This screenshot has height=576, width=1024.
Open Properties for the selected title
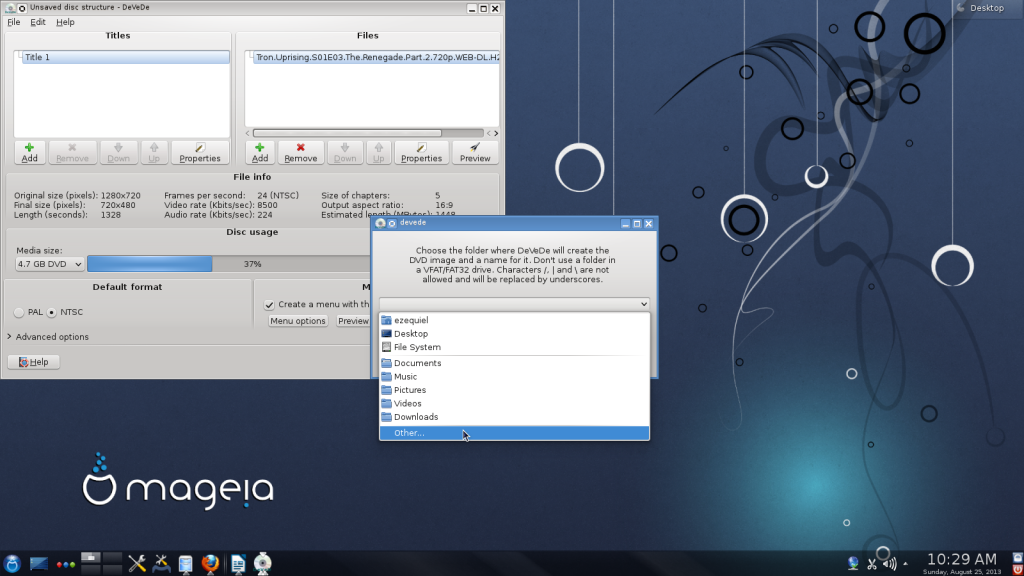pos(200,153)
